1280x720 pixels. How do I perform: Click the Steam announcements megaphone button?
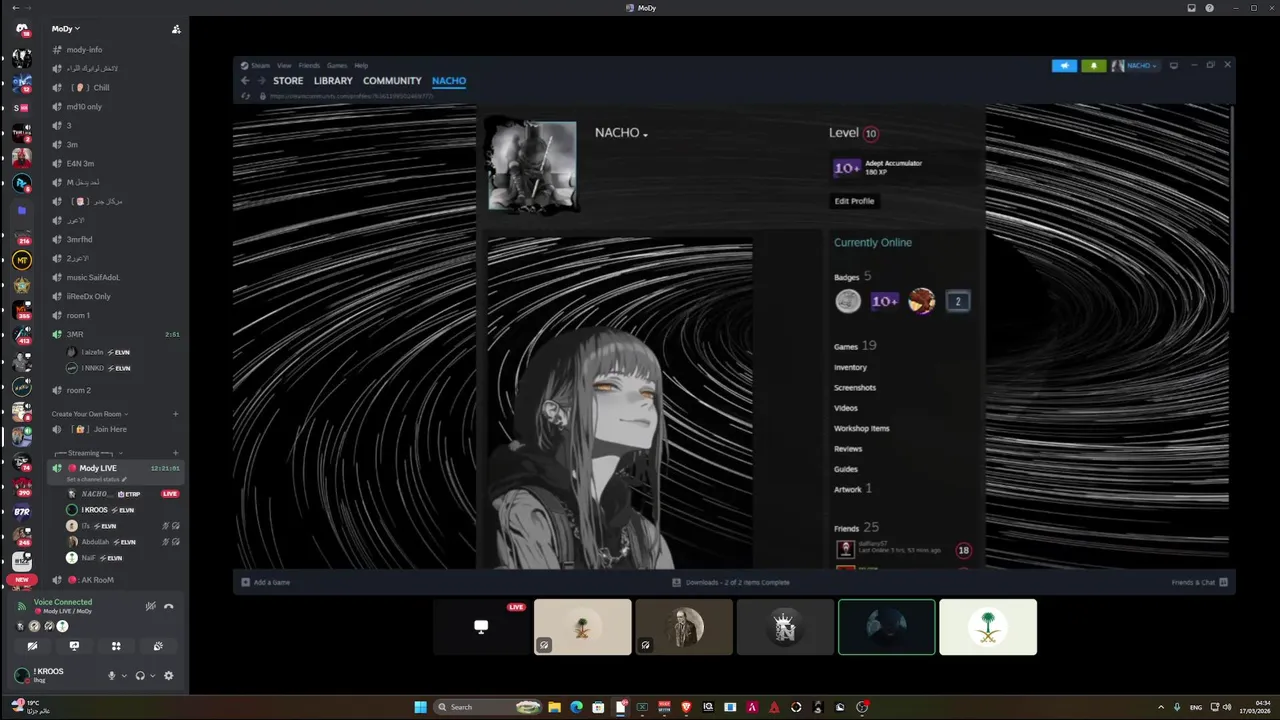[1064, 66]
